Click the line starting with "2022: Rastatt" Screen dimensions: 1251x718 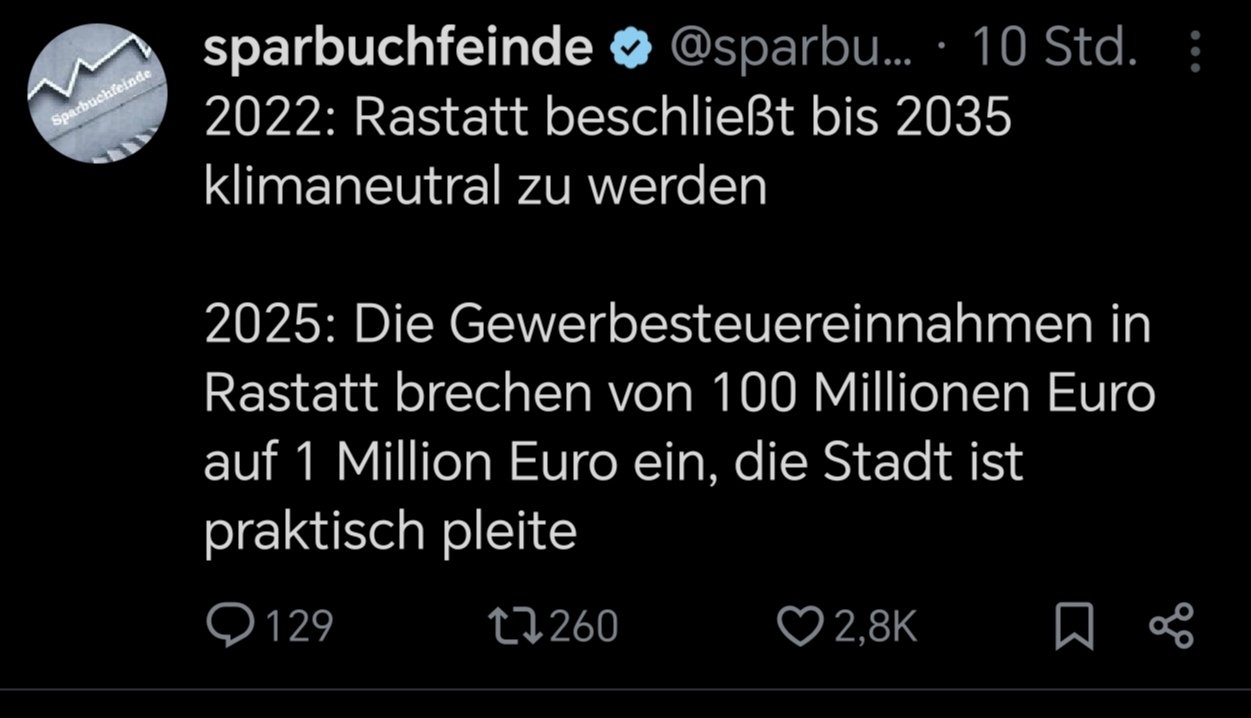[x=607, y=119]
